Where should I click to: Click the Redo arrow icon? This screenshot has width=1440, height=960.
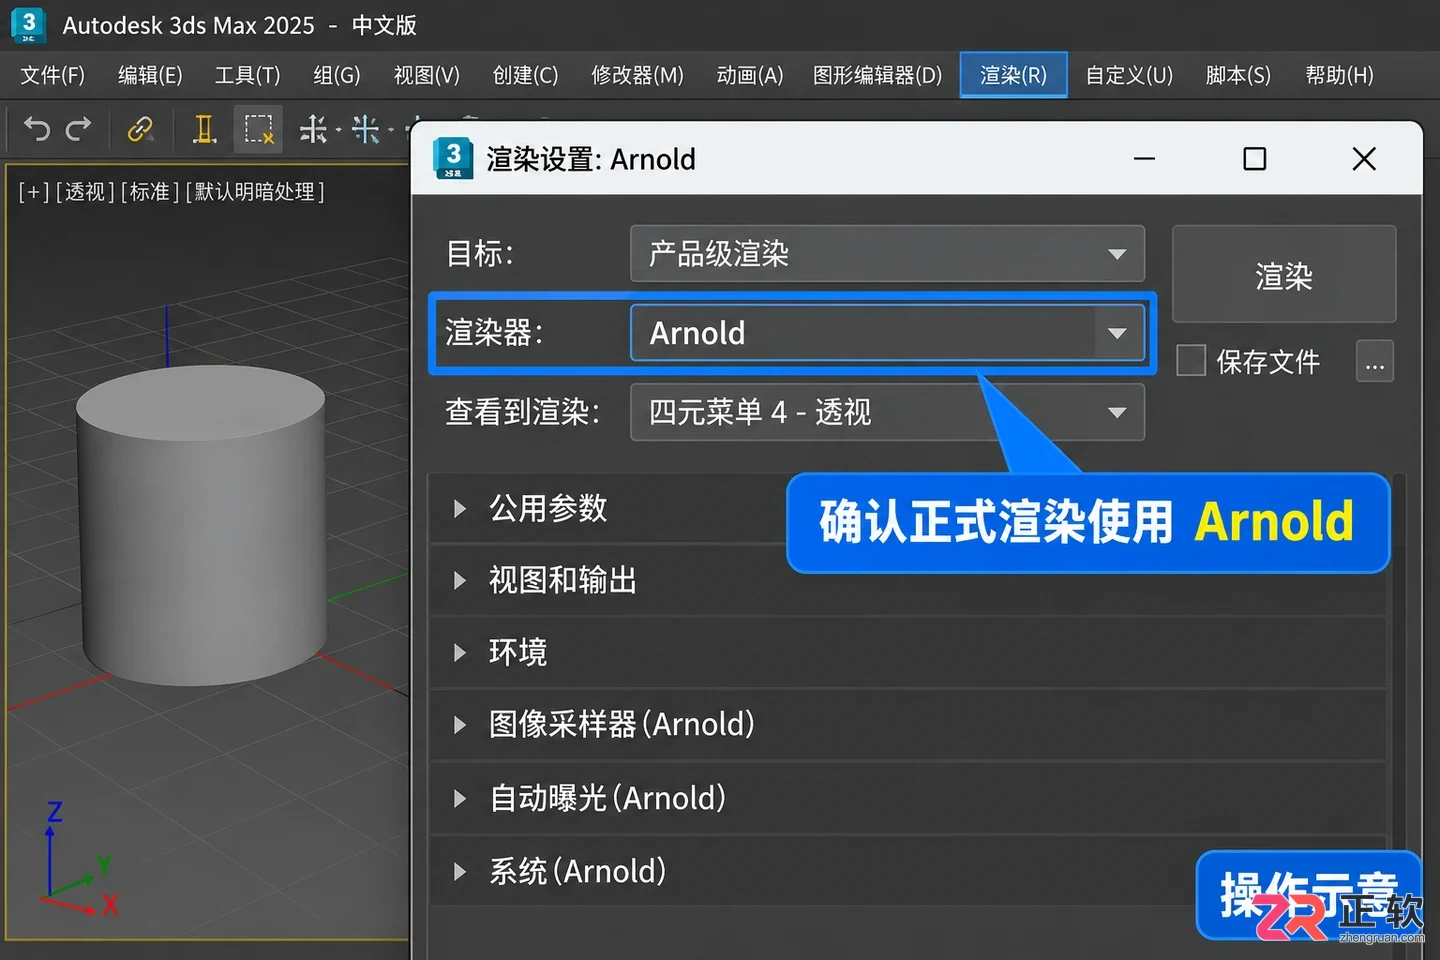click(x=78, y=129)
